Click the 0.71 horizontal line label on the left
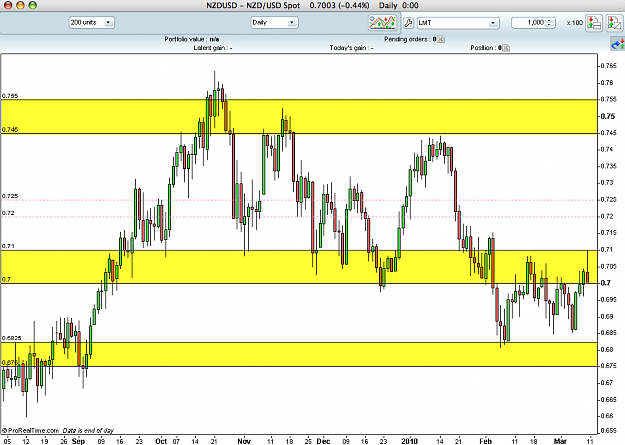Viewport: 625px width, 445px height. pyautogui.click(x=8, y=246)
